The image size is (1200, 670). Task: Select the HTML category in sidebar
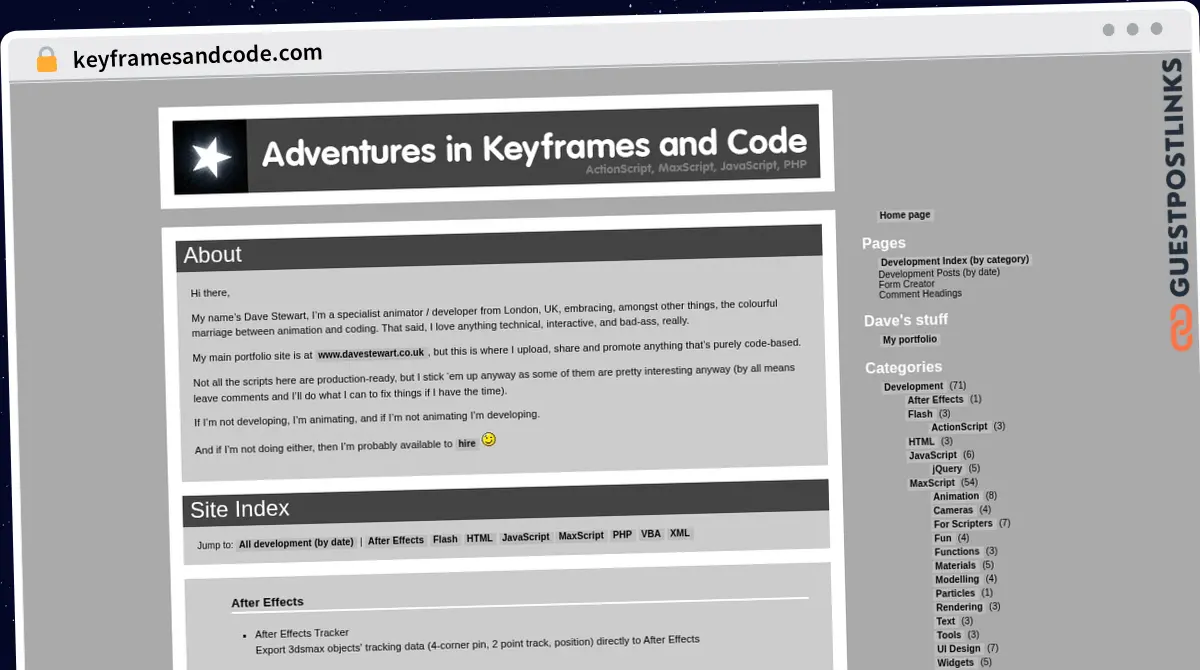click(x=921, y=441)
